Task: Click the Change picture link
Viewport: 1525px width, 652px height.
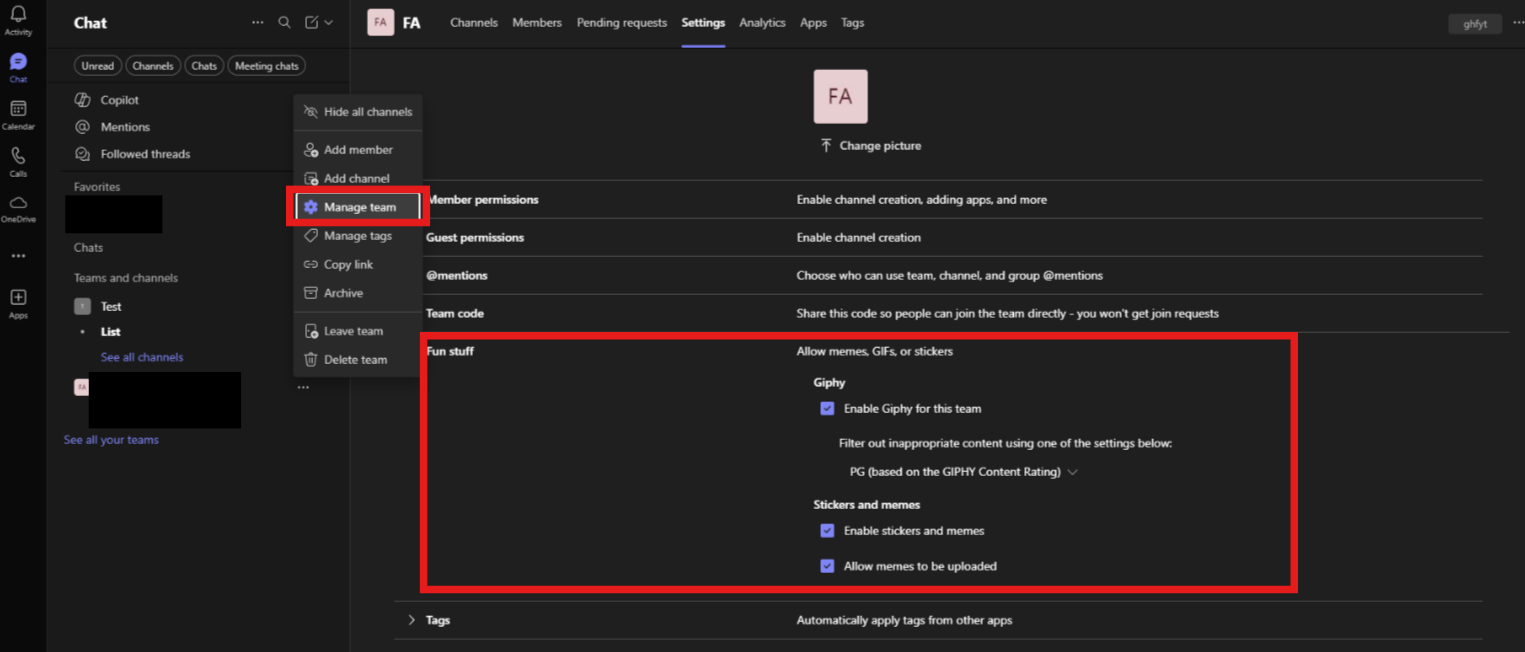Action: pyautogui.click(x=880, y=145)
